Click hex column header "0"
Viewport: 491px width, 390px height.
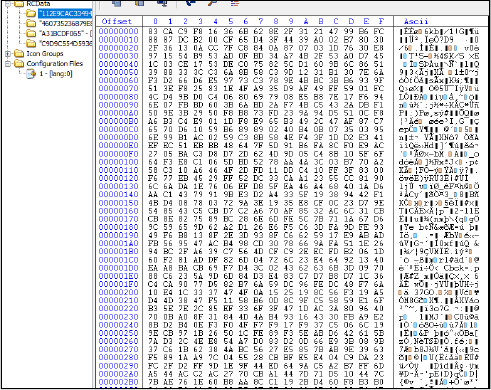(x=155, y=21)
